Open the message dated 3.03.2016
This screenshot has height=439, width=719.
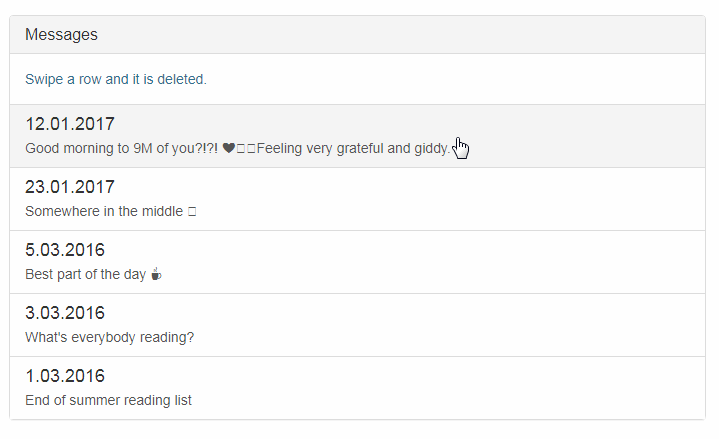tap(65, 313)
